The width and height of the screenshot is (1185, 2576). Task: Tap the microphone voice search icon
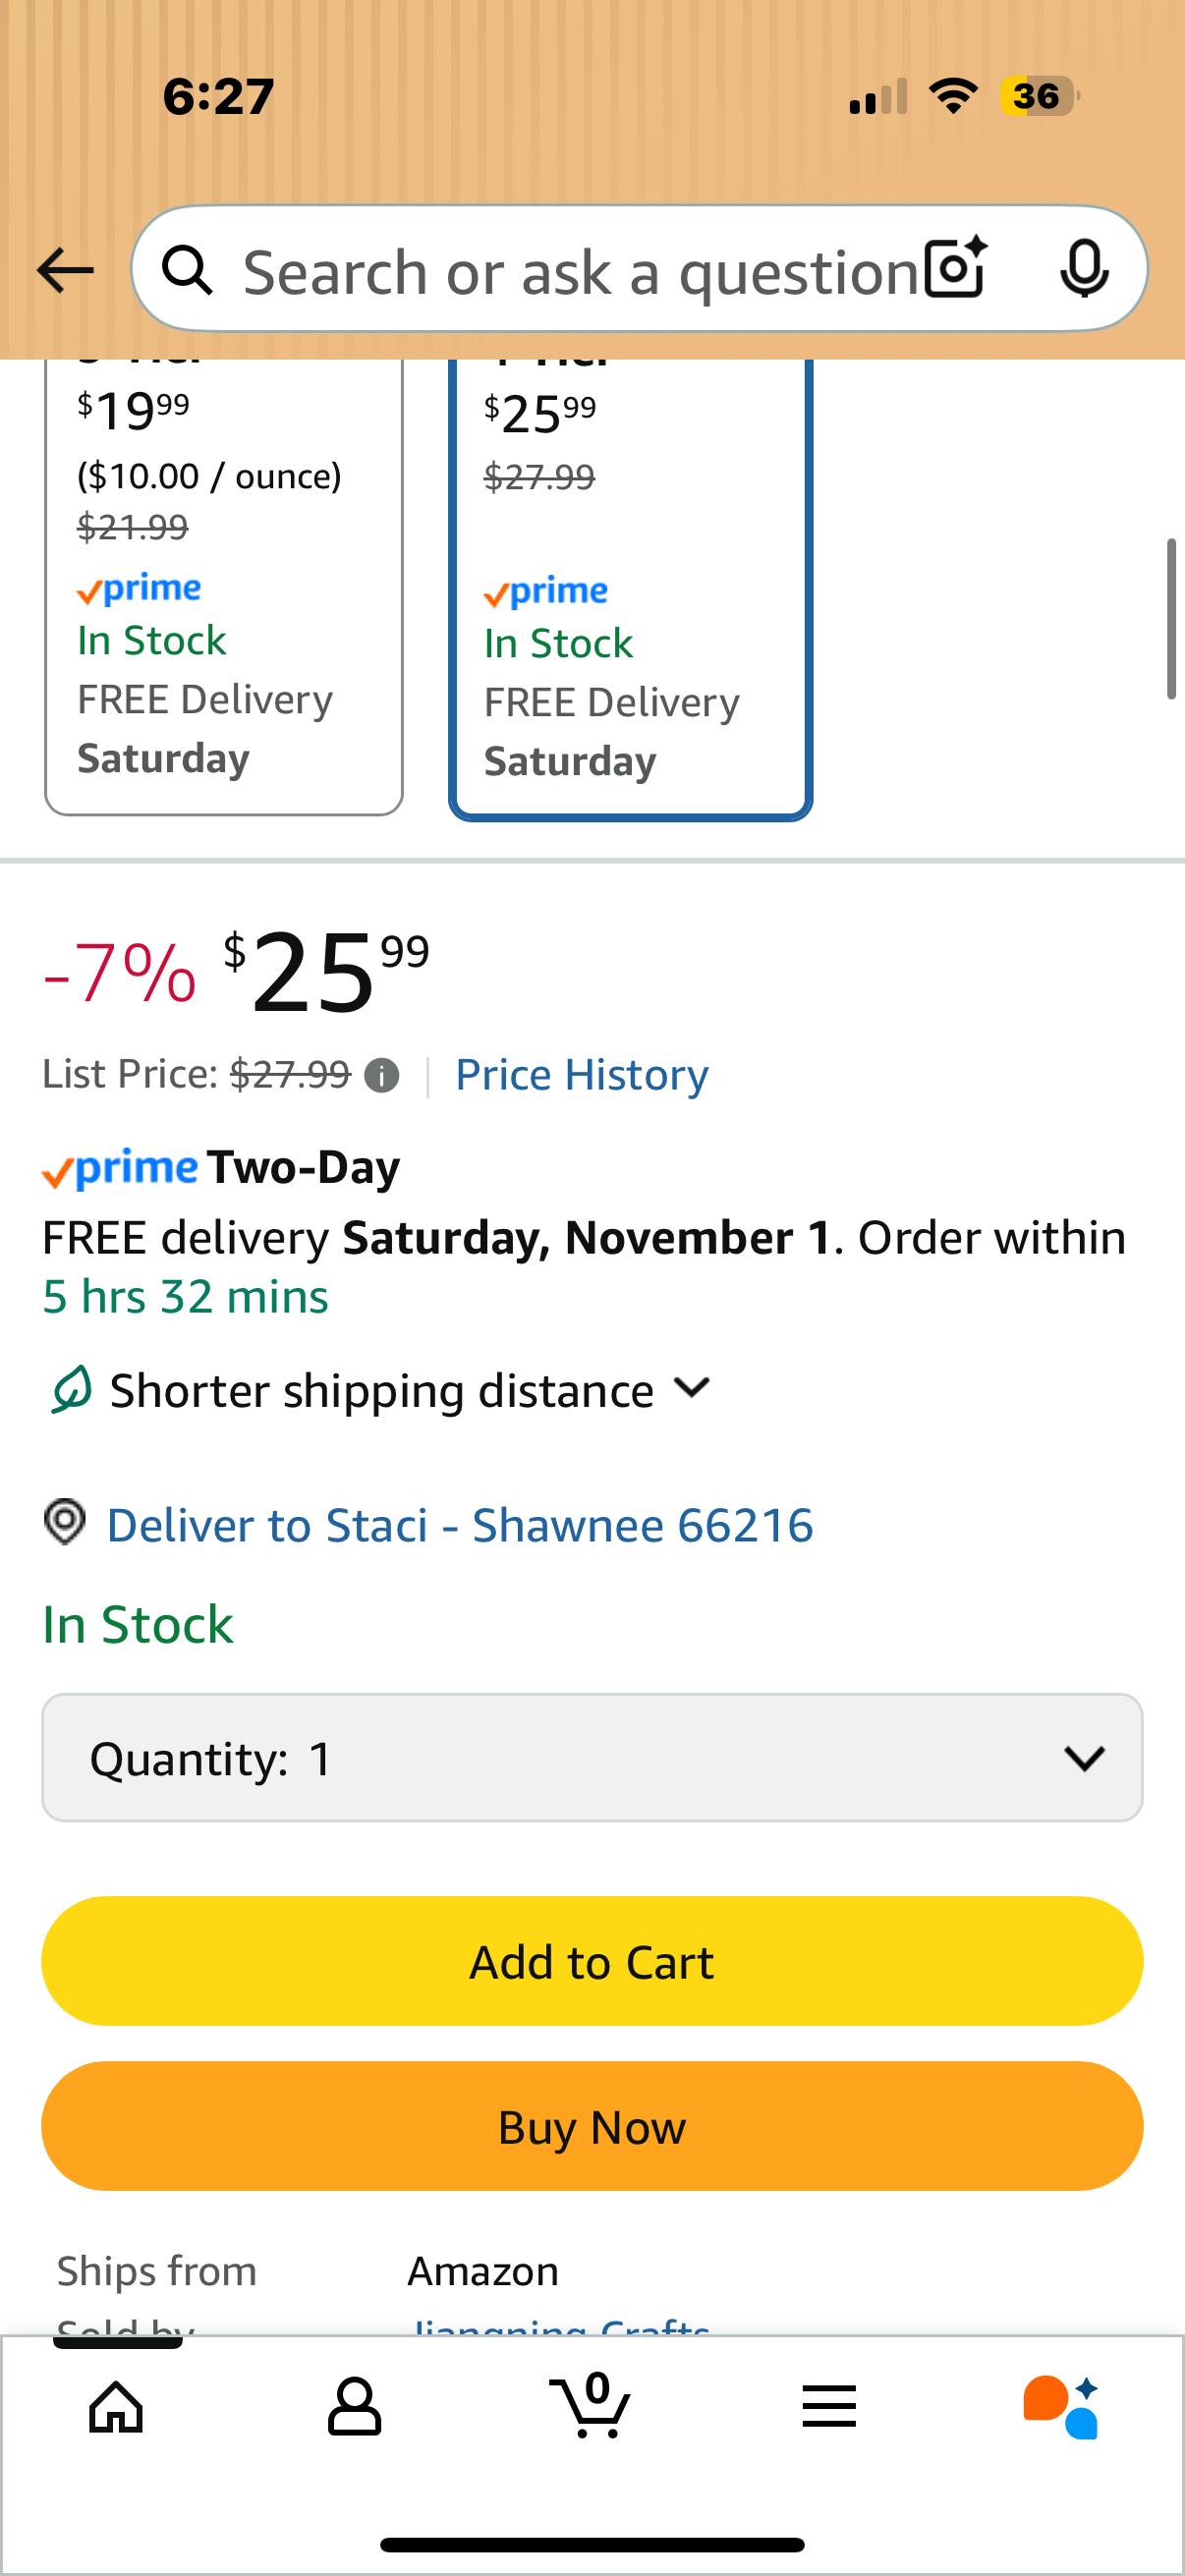[x=1083, y=268]
